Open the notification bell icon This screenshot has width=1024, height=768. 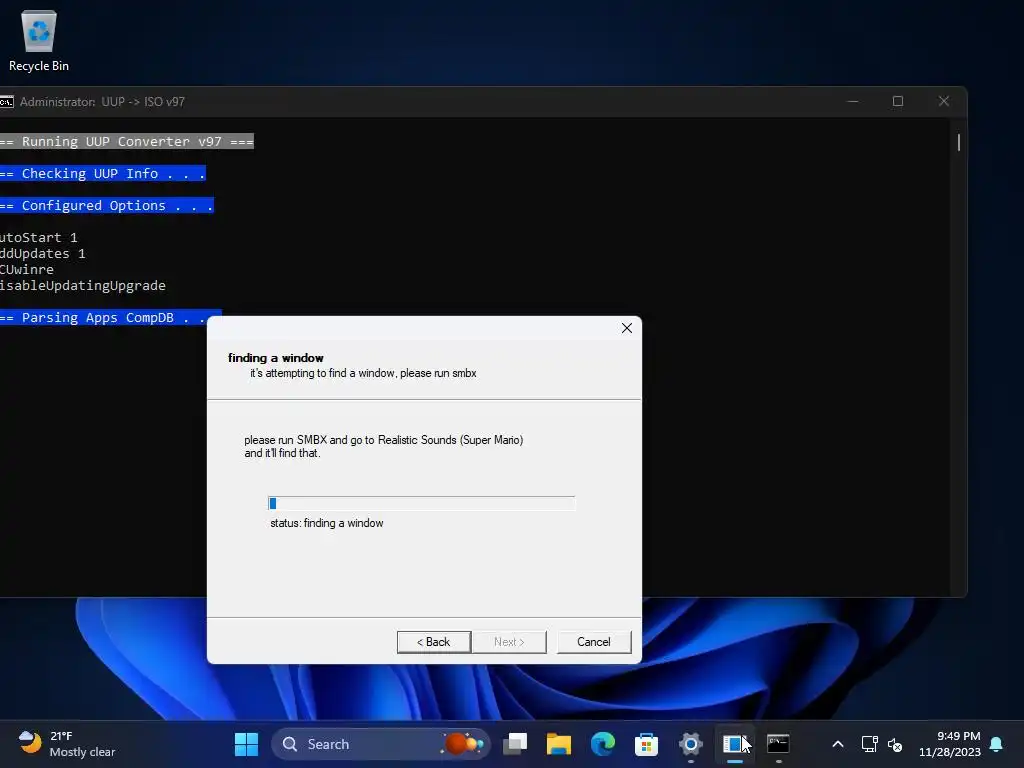pos(996,744)
